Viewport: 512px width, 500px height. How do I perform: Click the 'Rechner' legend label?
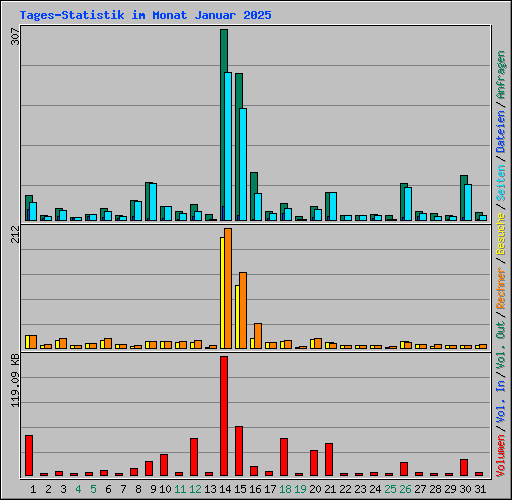[501, 288]
